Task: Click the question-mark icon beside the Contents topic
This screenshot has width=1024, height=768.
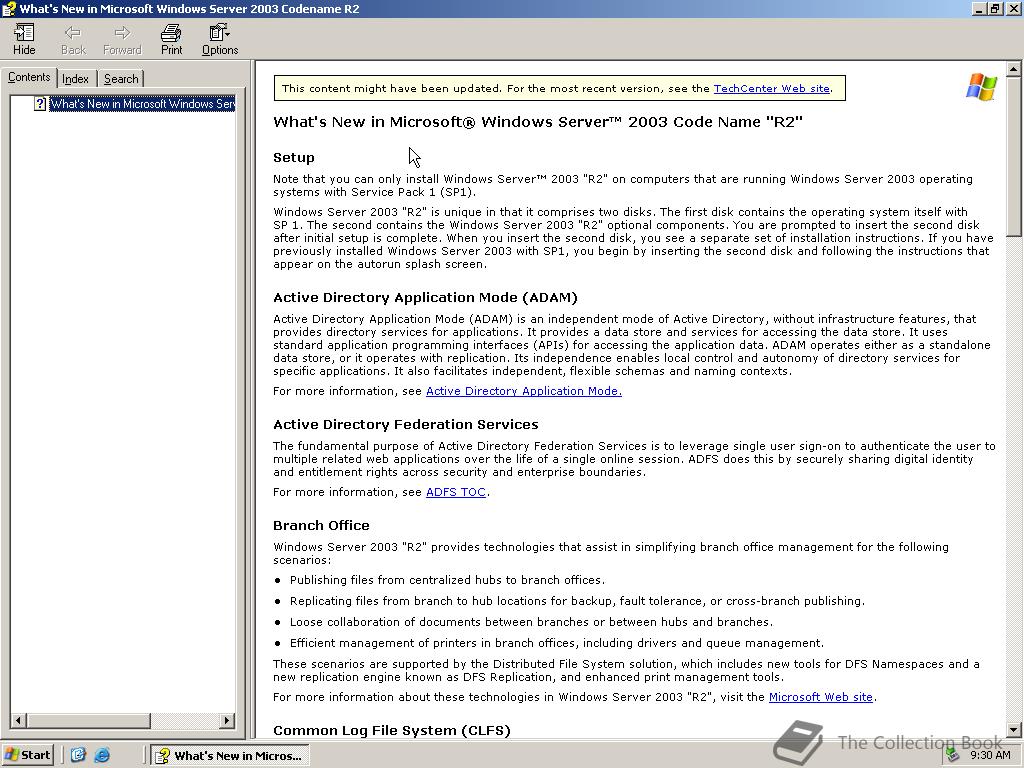Action: pyautogui.click(x=39, y=103)
